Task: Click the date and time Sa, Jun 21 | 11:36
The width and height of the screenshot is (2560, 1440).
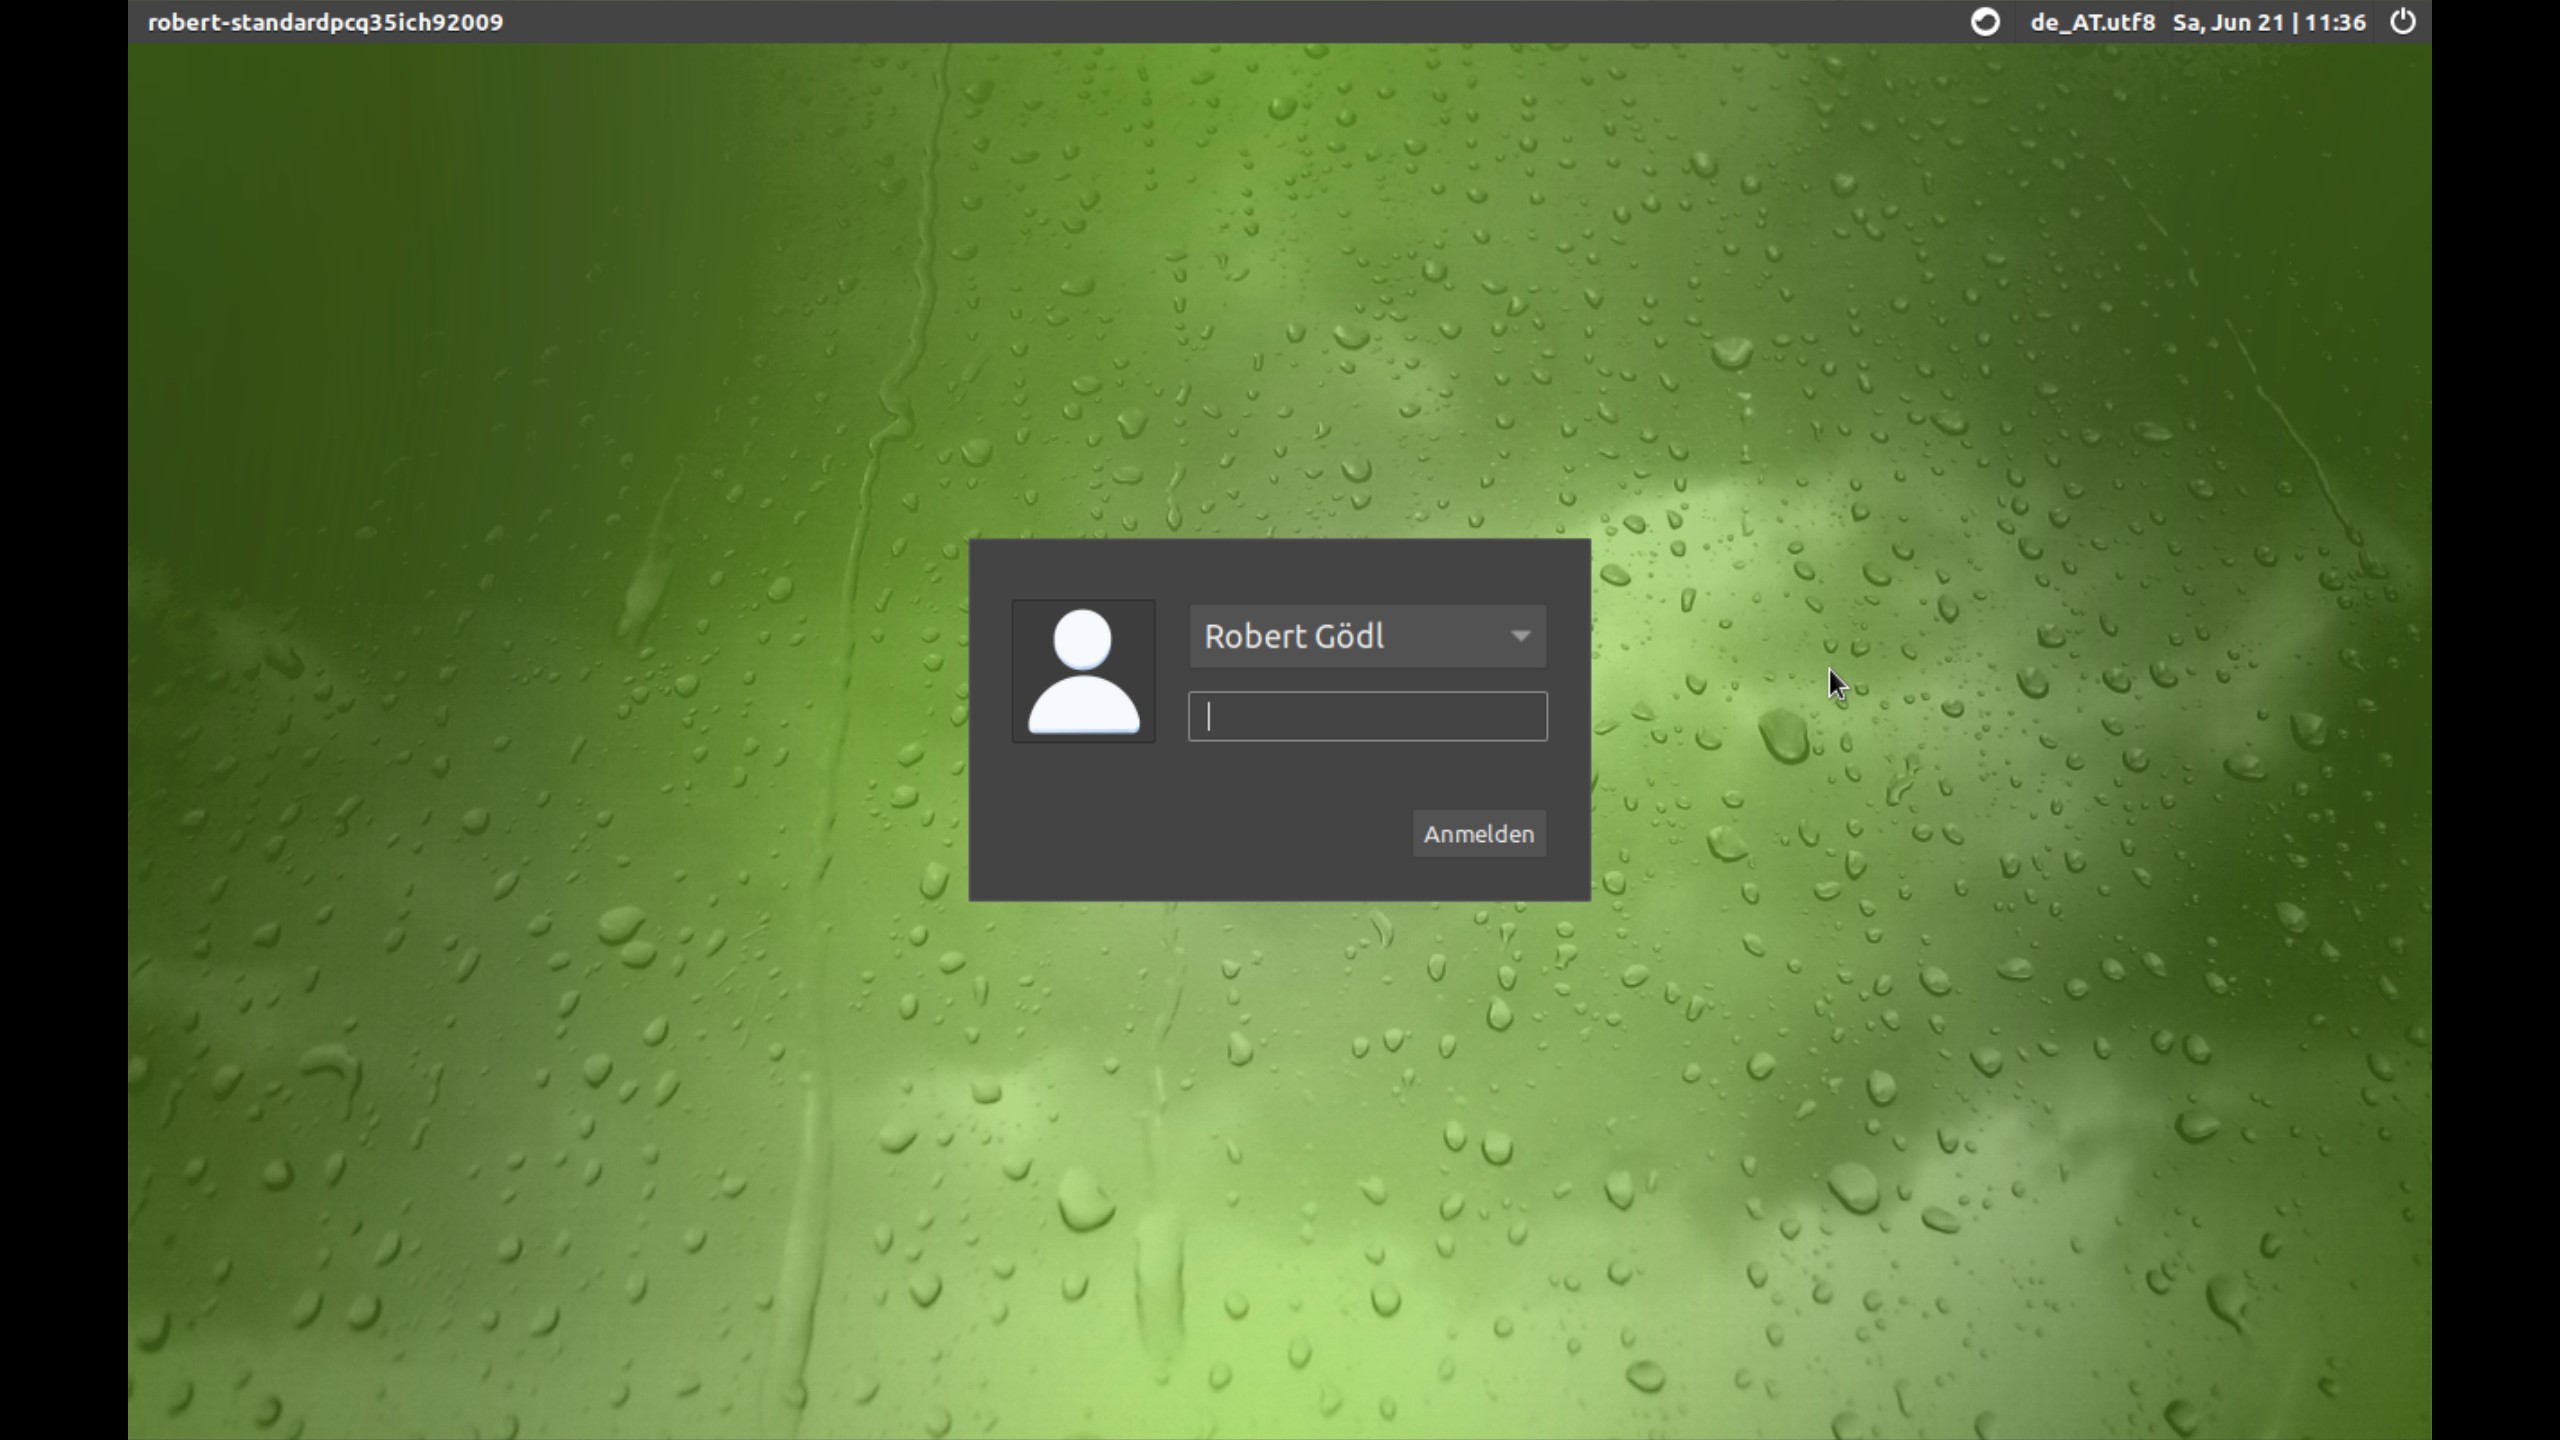Action: [2269, 22]
